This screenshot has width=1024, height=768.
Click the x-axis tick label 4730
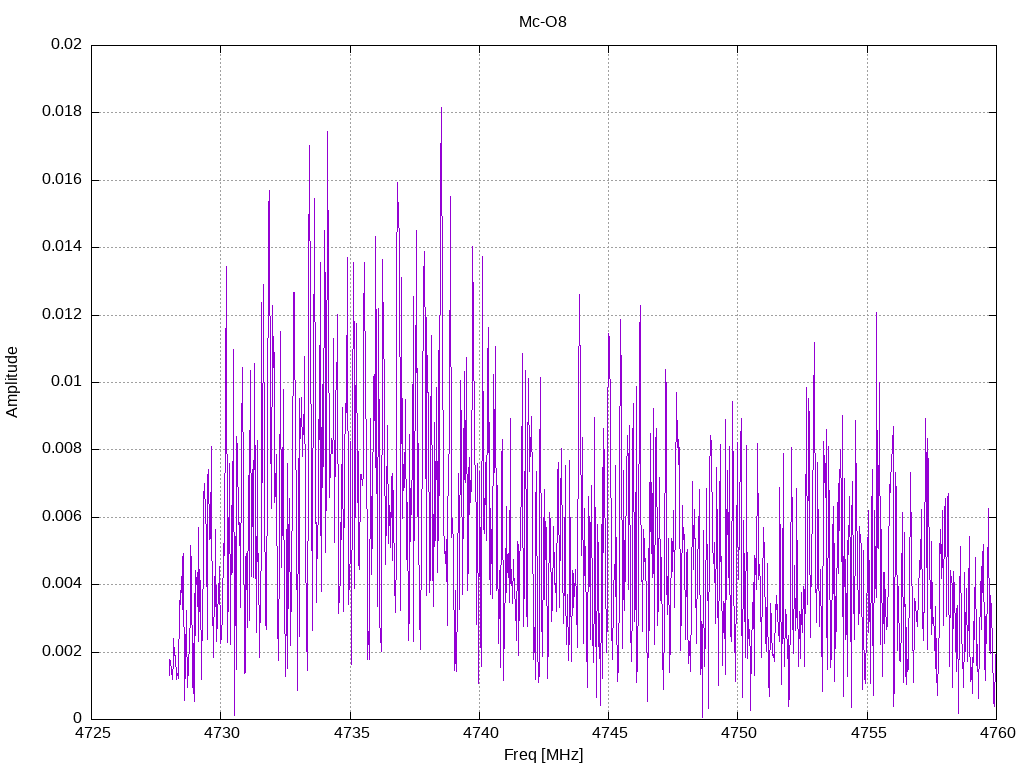pos(221,733)
